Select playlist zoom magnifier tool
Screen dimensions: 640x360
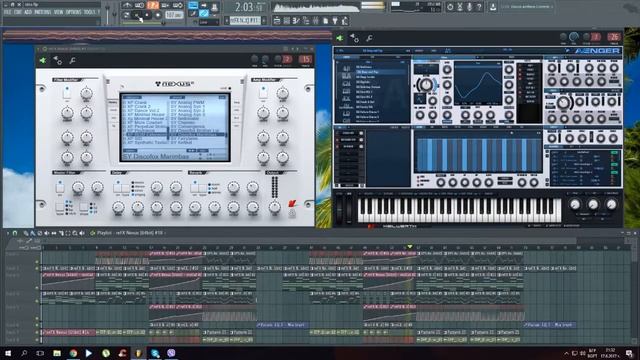pos(75,233)
